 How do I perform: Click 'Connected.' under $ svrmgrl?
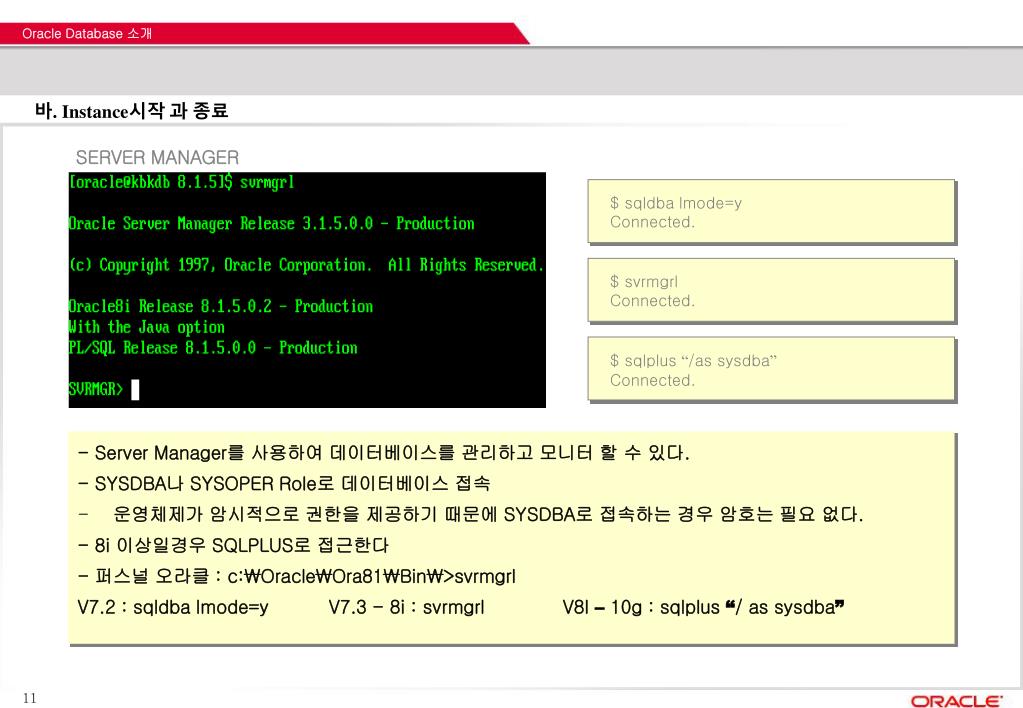[x=652, y=301]
